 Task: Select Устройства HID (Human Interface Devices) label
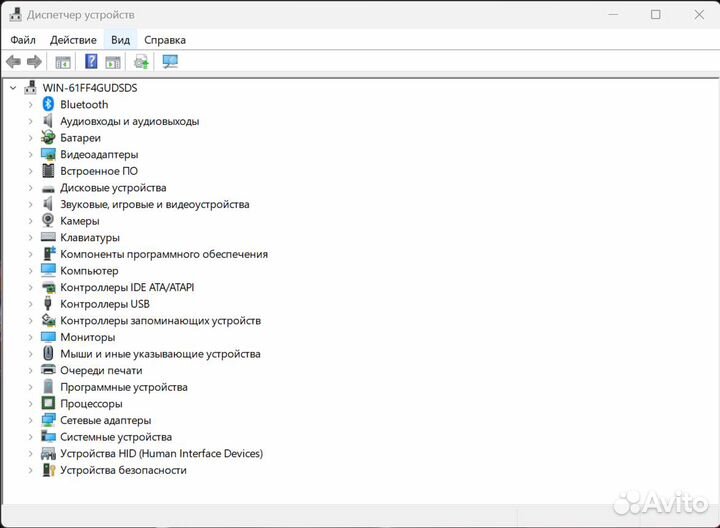tap(162, 453)
